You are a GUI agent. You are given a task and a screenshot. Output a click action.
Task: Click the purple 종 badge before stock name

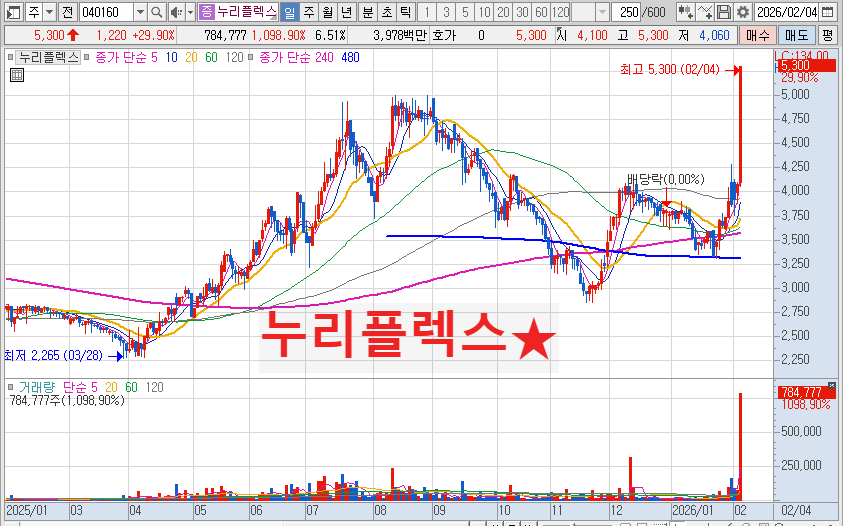pos(206,12)
